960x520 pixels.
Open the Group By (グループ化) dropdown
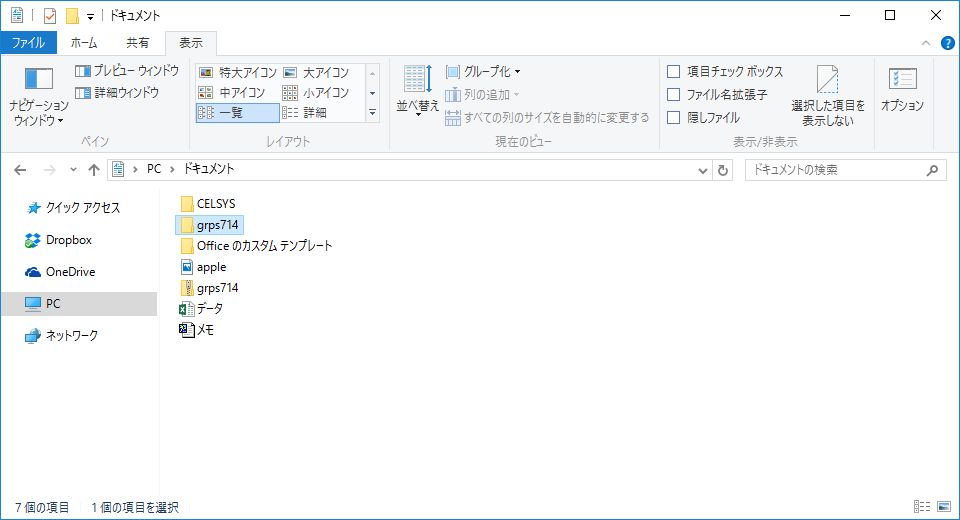tap(482, 72)
